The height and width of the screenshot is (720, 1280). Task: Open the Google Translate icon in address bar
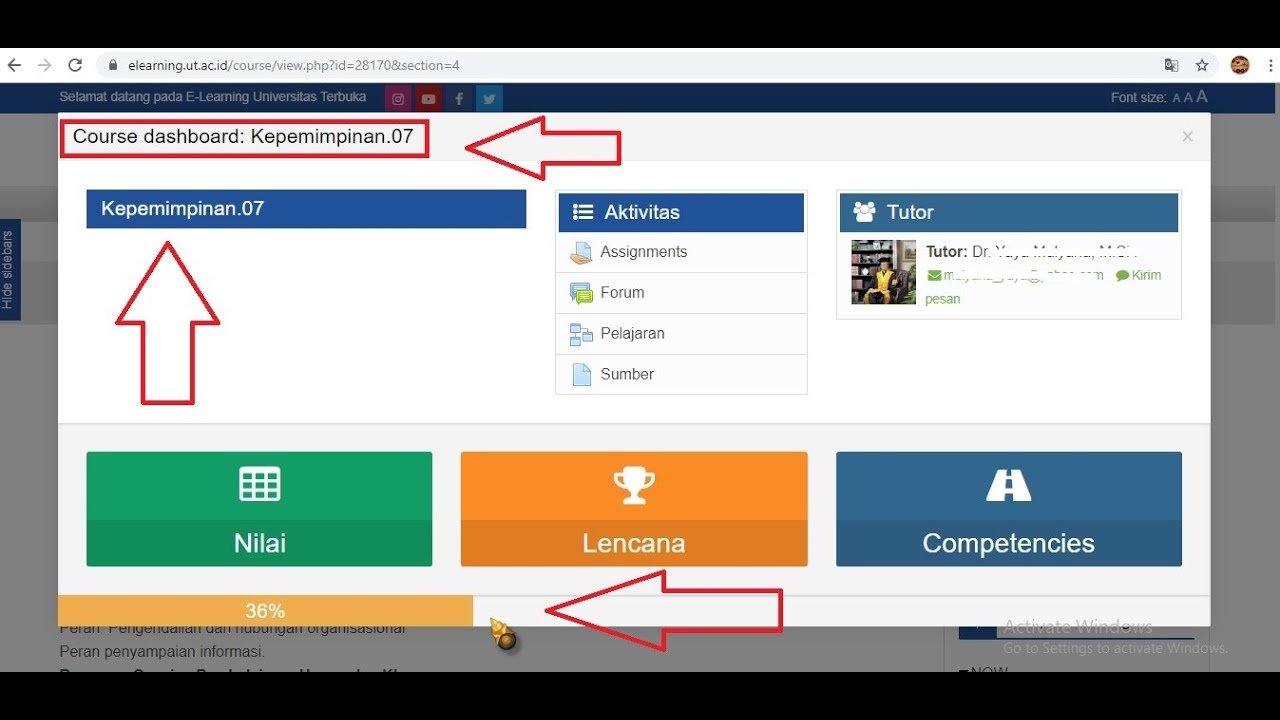tap(1171, 65)
